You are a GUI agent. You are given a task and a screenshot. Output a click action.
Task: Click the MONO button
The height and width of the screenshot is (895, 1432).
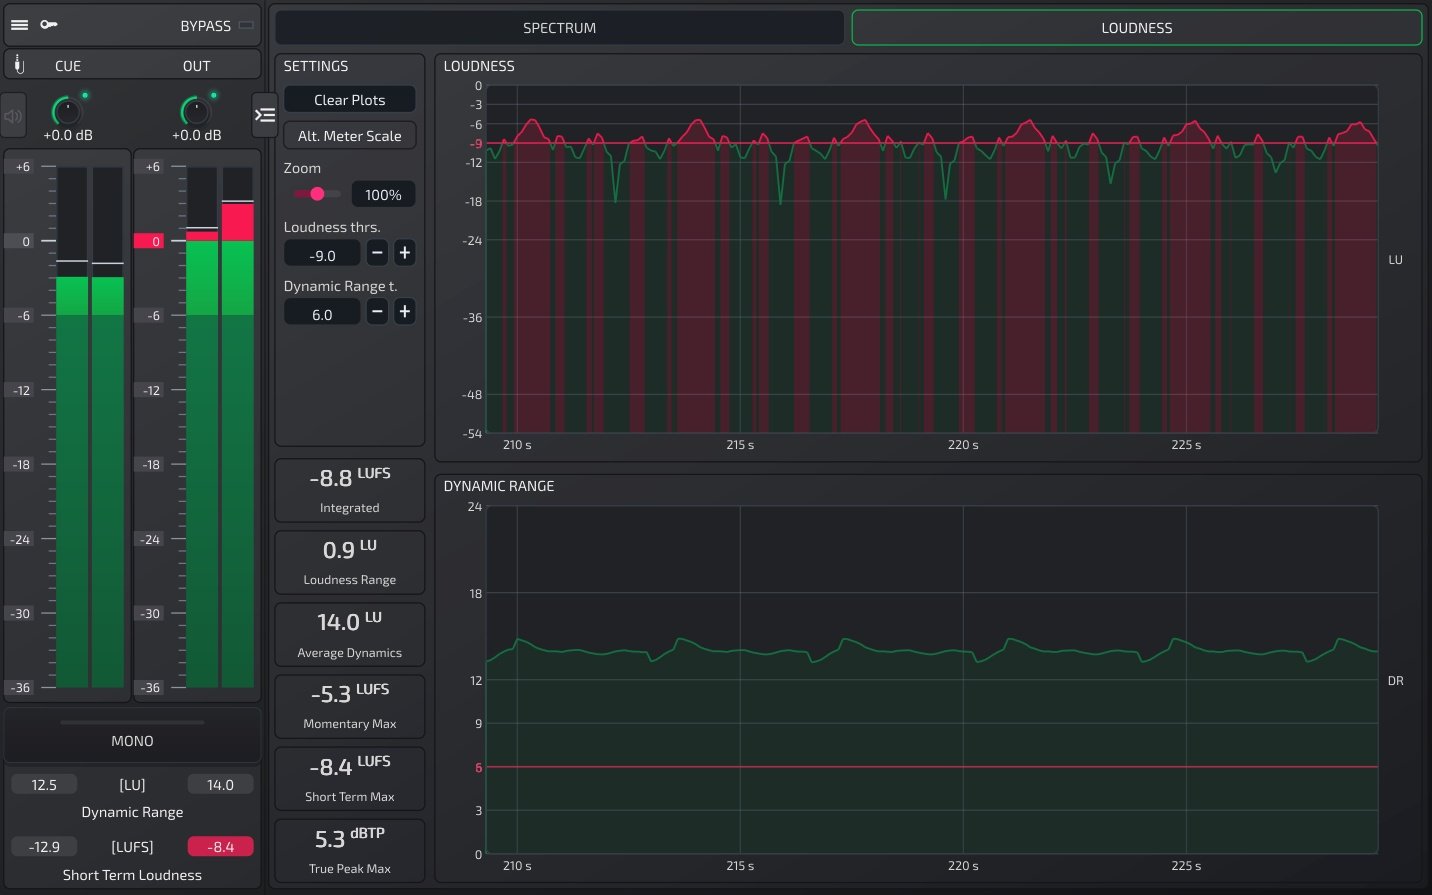pos(133,736)
